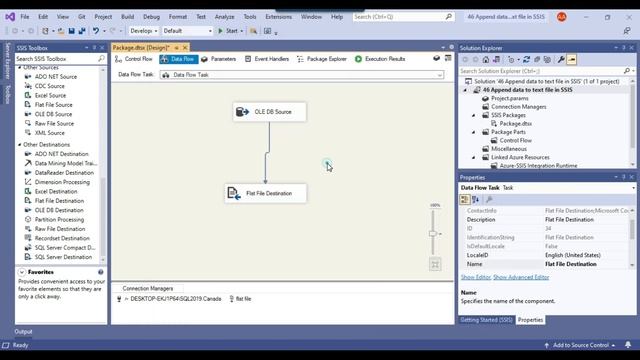Select Recordset Destination toolbox item
640x360 pixels.
click(x=62, y=238)
